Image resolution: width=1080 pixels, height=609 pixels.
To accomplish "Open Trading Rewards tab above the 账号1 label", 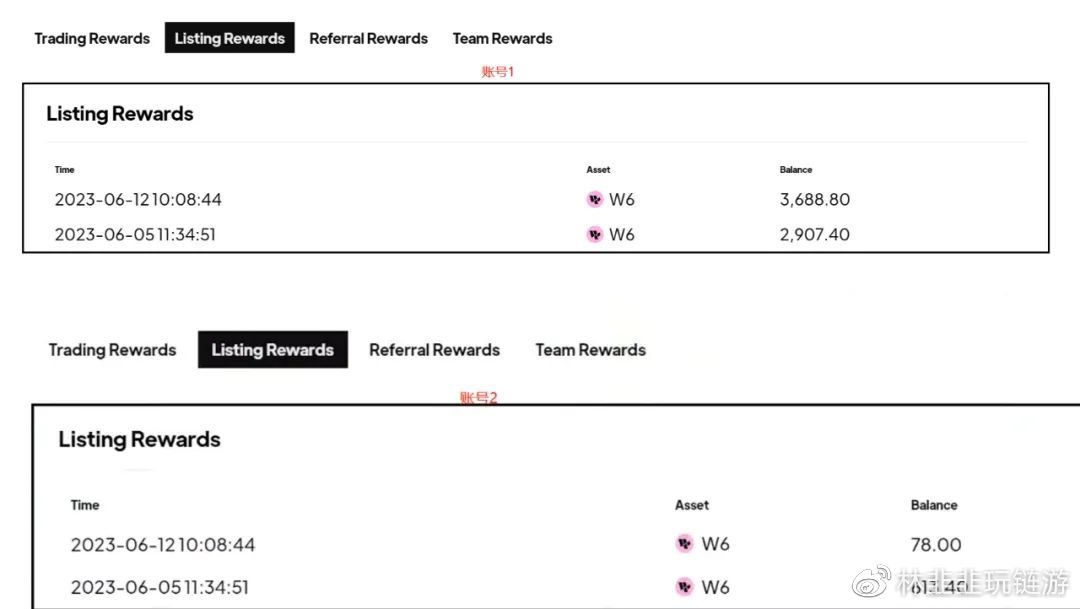I will [92, 39].
